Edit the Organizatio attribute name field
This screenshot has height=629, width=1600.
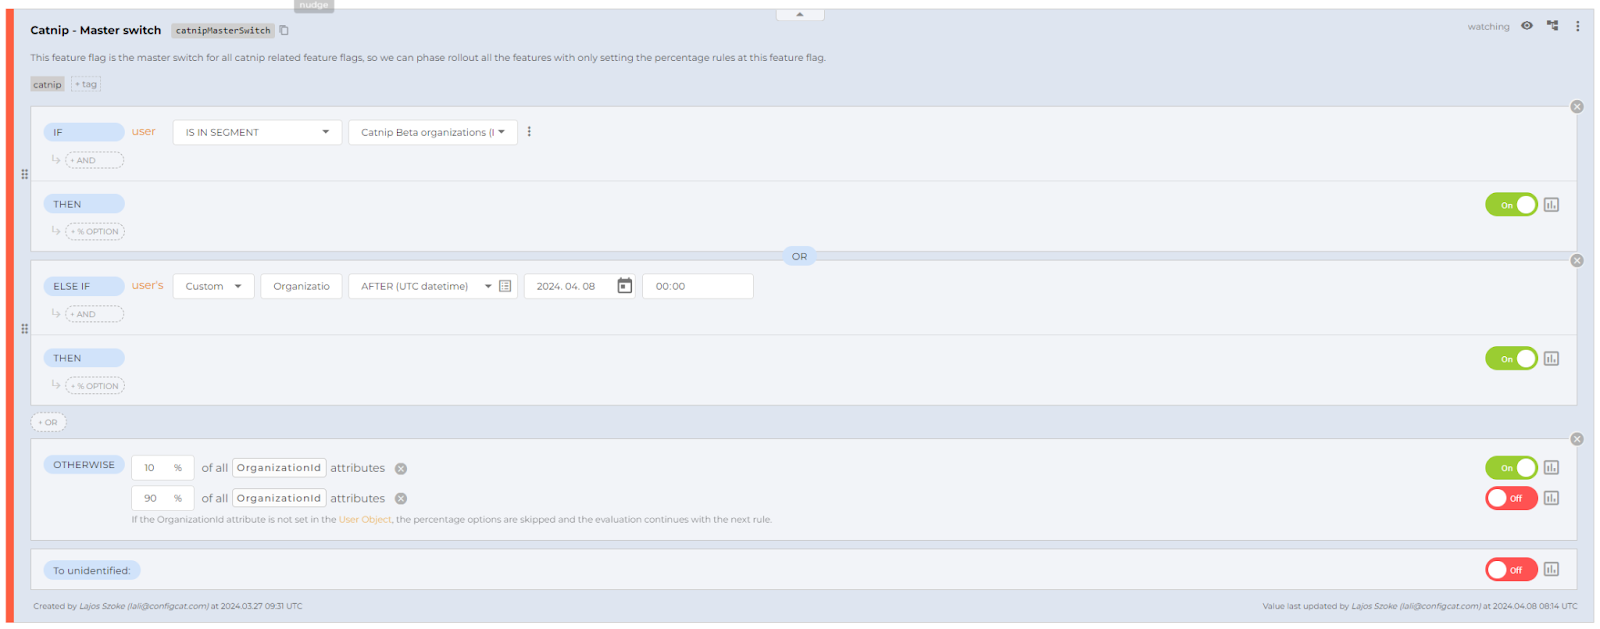tap(301, 286)
